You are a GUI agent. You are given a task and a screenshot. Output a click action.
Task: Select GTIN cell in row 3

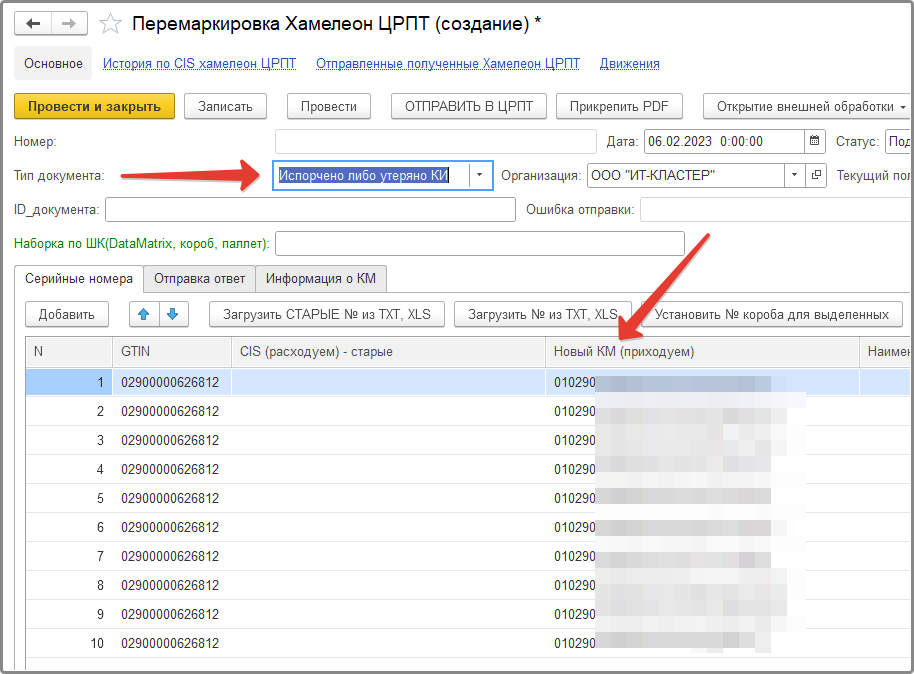(172, 440)
